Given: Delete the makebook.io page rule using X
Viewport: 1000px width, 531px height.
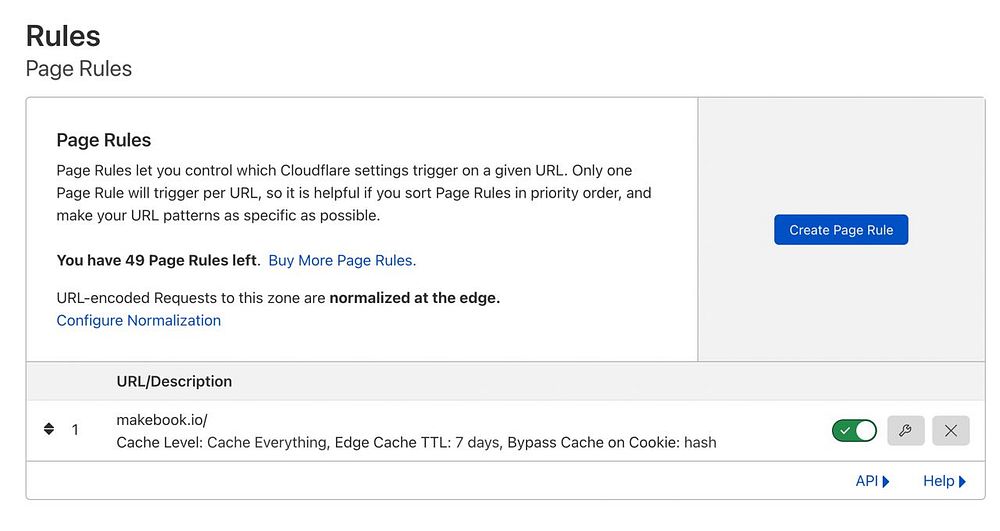Looking at the screenshot, I should 950,431.
